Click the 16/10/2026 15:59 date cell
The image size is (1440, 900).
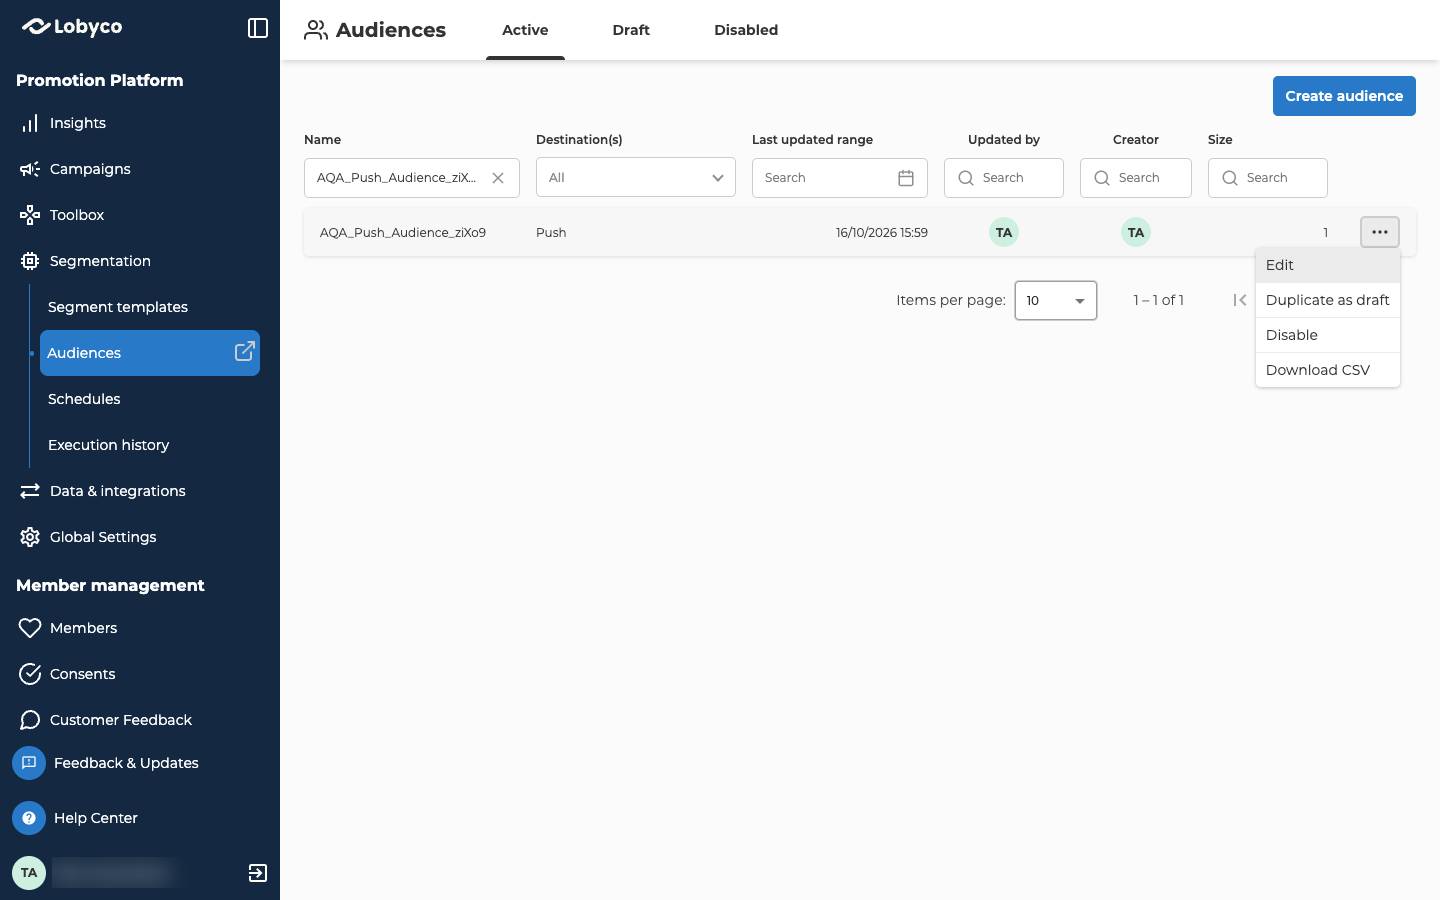coord(882,232)
